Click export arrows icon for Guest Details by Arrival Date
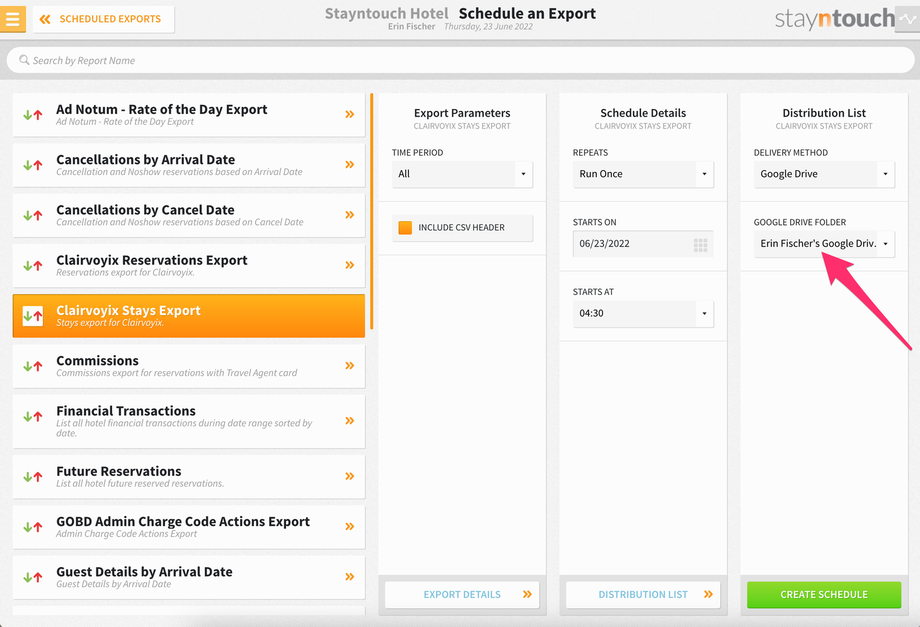The width and height of the screenshot is (920, 627). pos(33,578)
